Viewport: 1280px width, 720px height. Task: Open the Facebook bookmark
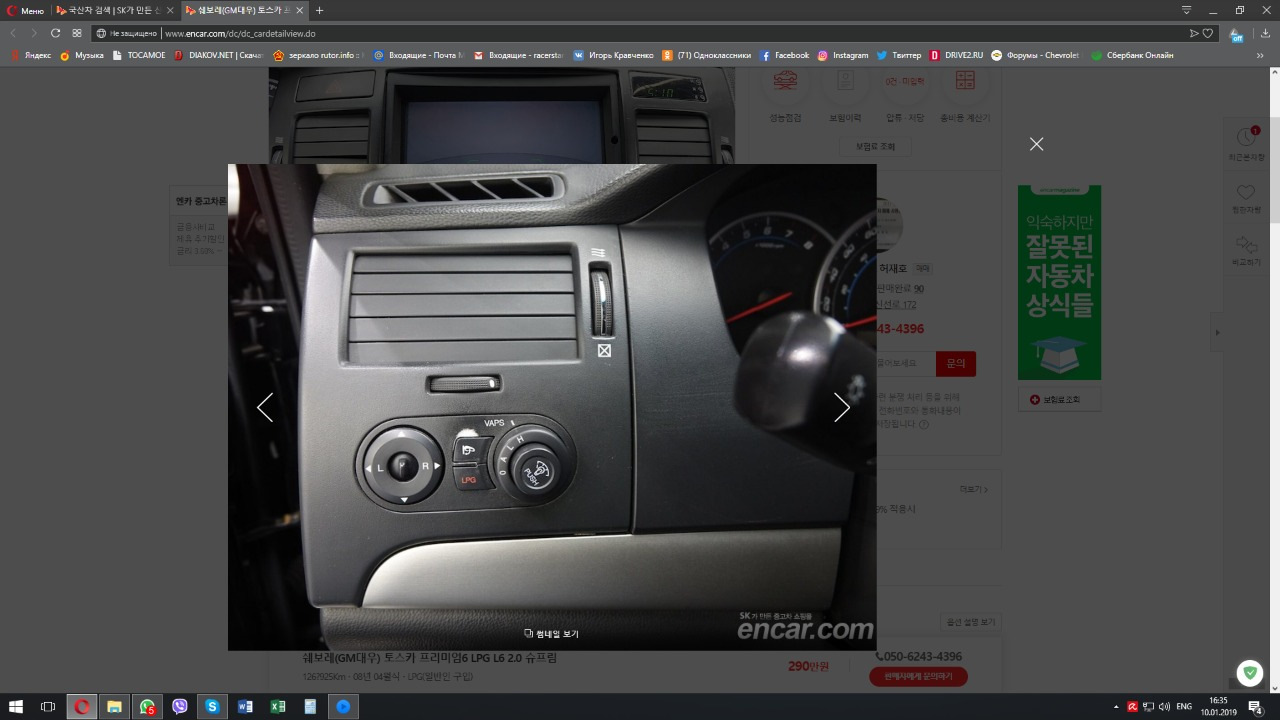pos(784,55)
